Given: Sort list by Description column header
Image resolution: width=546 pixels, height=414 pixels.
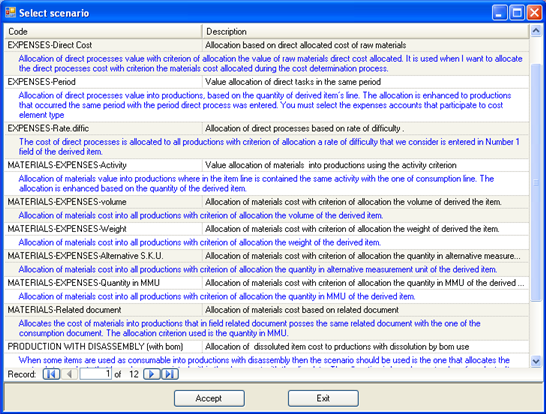Looking at the screenshot, I should 366,31.
